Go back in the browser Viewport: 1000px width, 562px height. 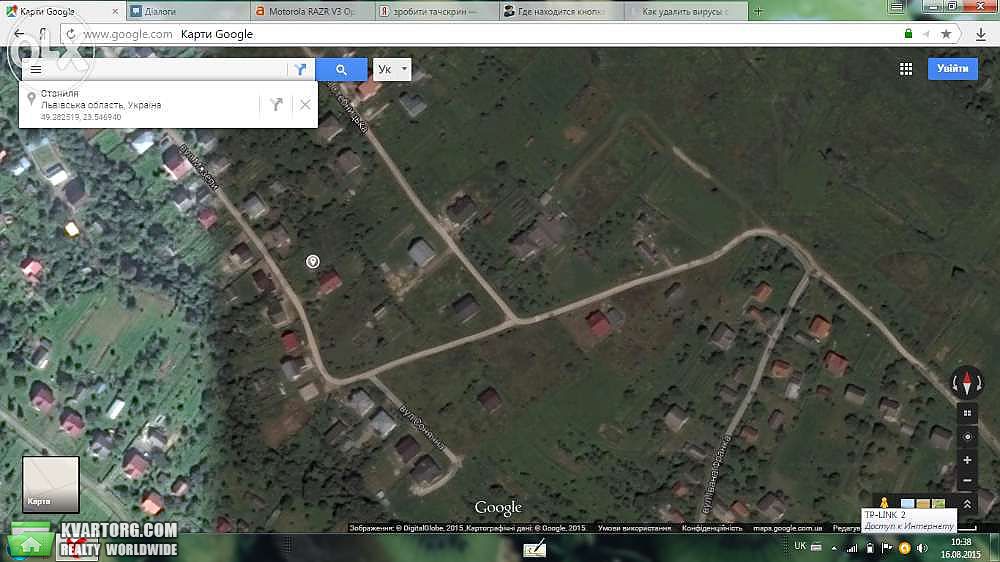(19, 34)
